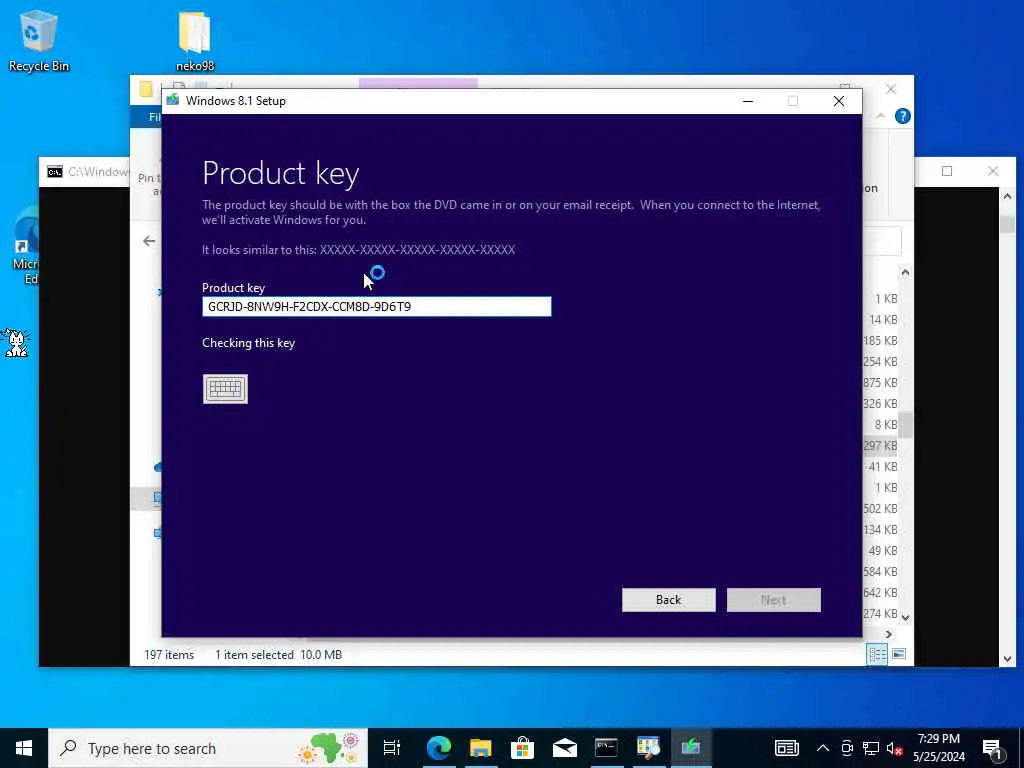
Task: Open Microsoft Store from taskbar
Action: 522,748
